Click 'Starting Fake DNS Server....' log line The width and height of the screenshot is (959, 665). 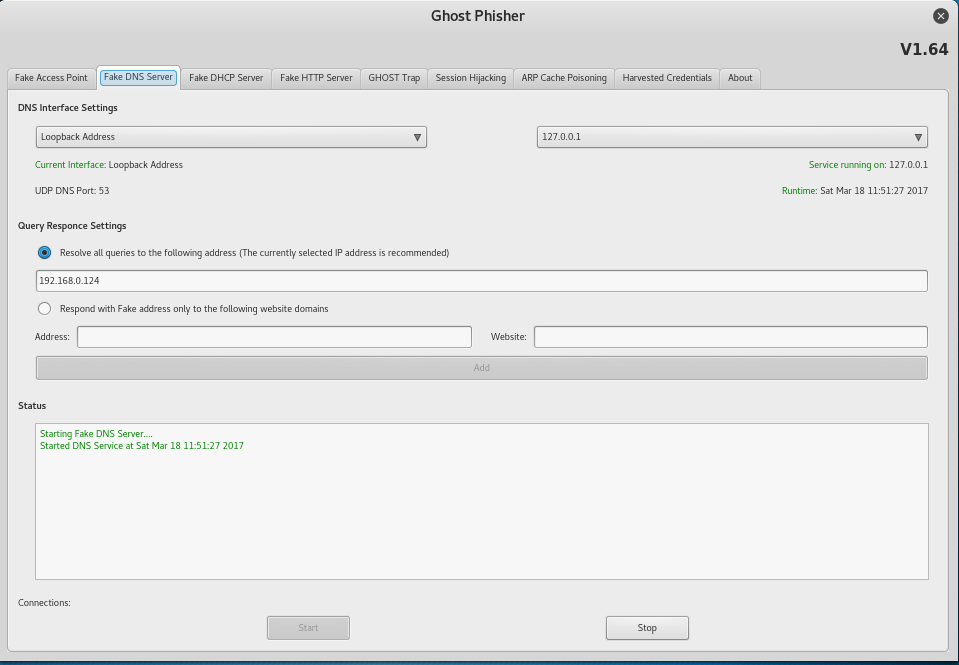97,434
